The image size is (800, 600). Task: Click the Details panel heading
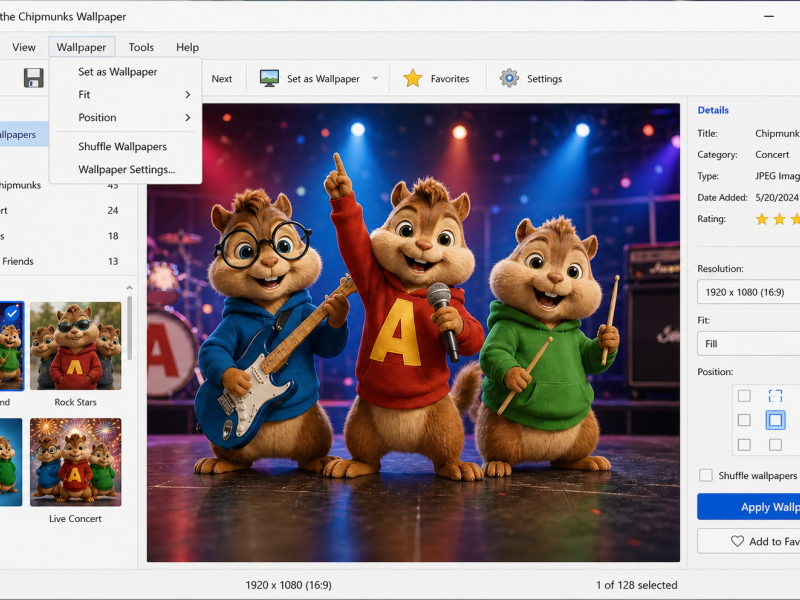(x=713, y=110)
